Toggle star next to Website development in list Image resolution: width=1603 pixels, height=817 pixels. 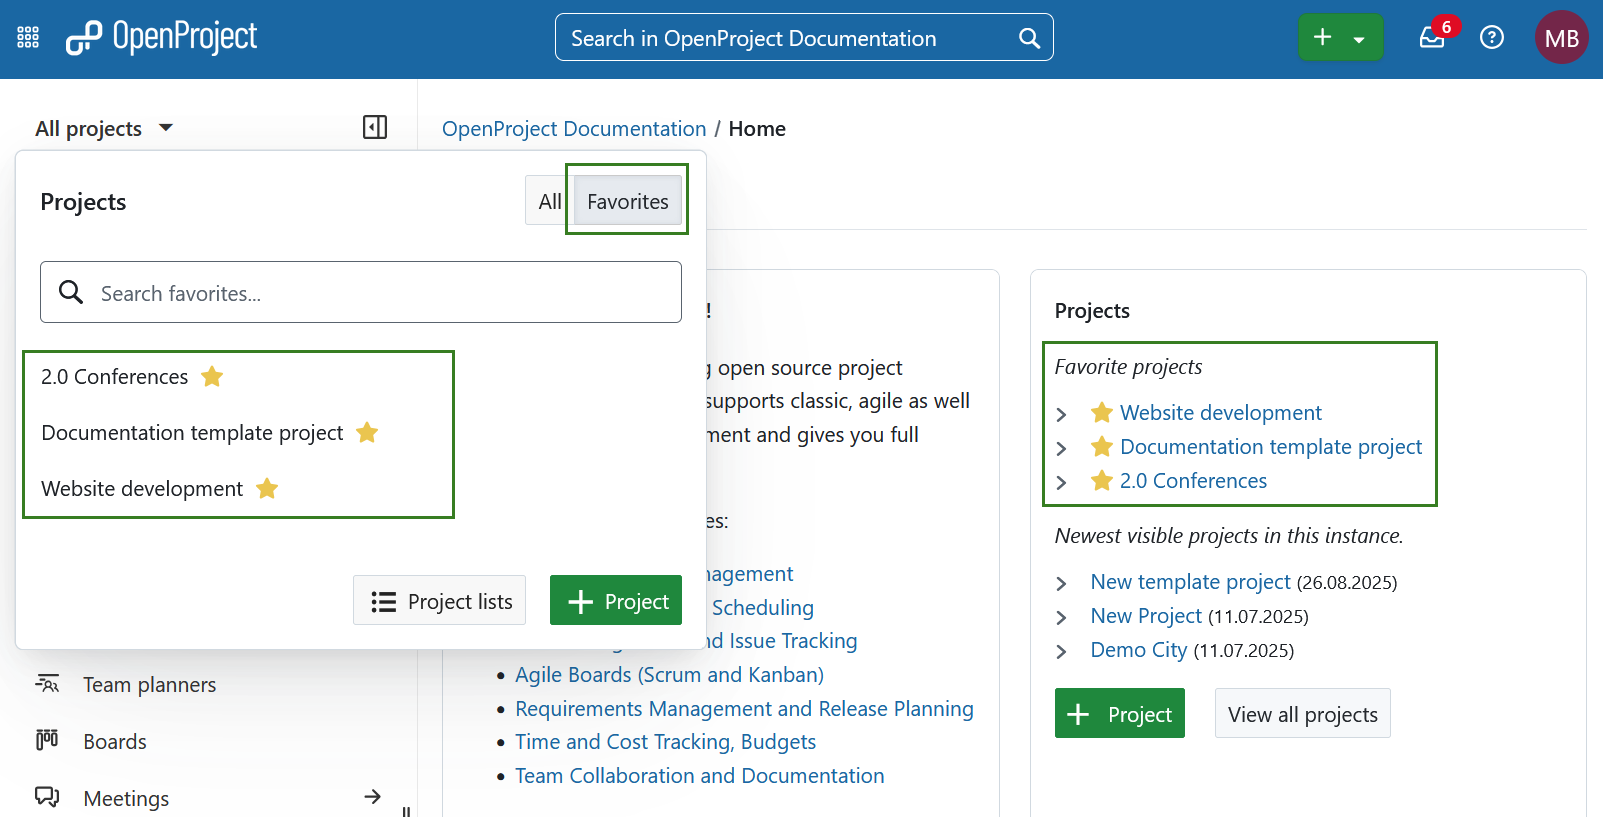pyautogui.click(x=267, y=489)
